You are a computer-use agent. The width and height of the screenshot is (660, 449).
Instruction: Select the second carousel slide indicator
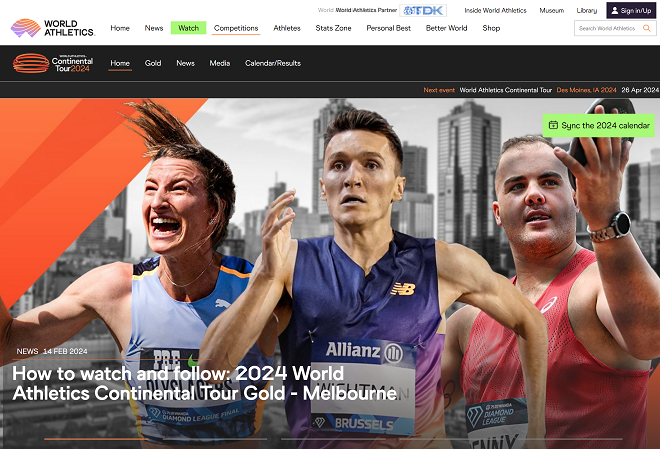click(x=215, y=439)
